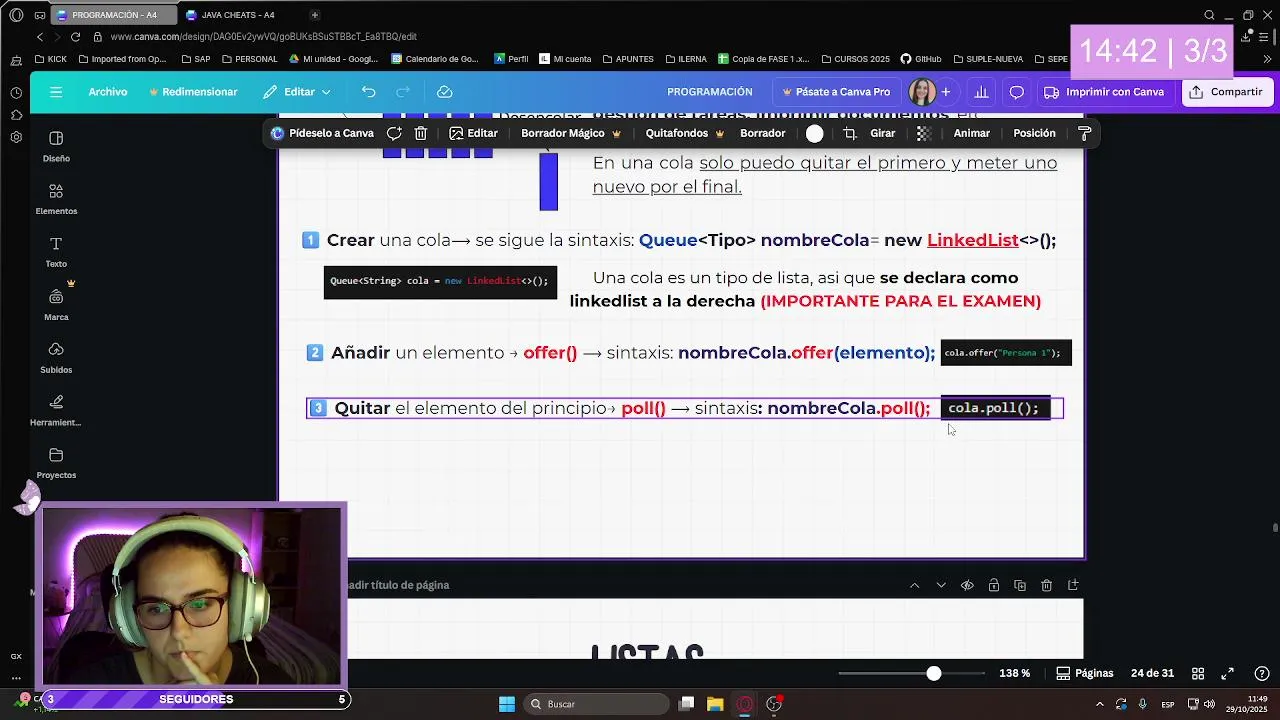Open a new browser tab
Viewport: 1280px width, 720px height.
315,15
